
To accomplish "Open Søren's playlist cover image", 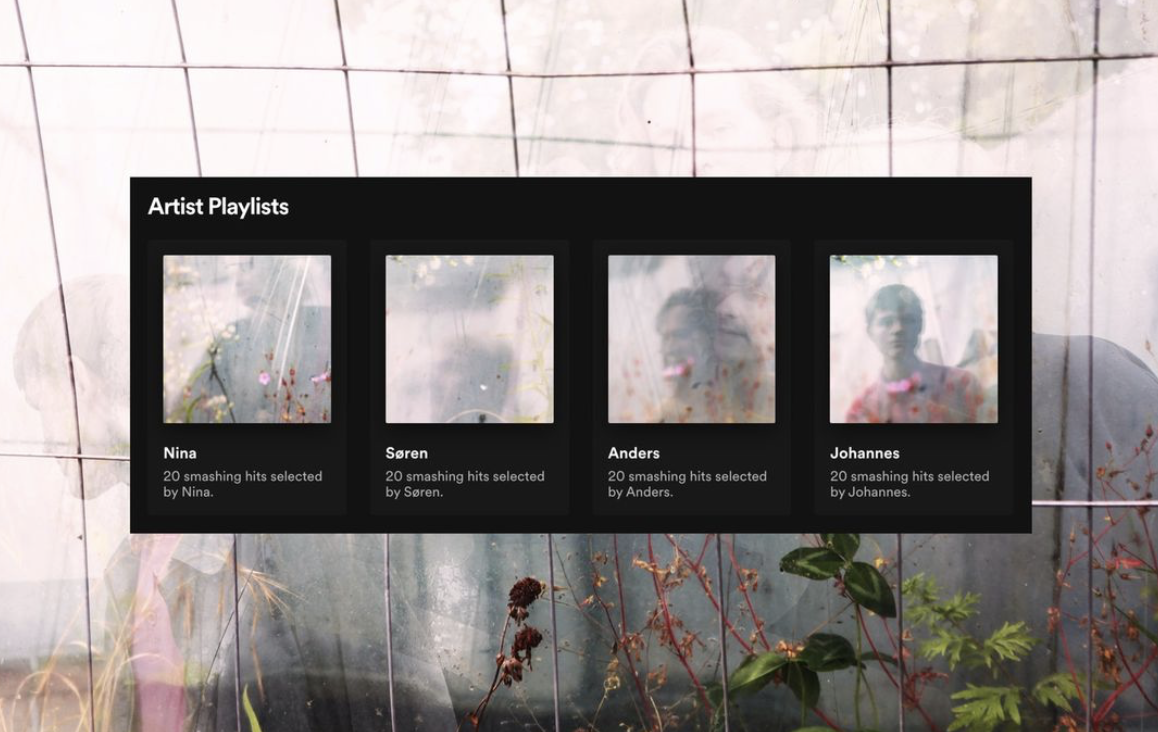I will [469, 339].
